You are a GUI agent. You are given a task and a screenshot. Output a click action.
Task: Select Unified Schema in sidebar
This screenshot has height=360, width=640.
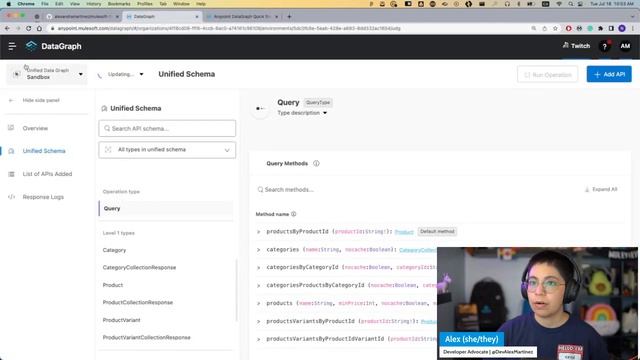point(44,151)
